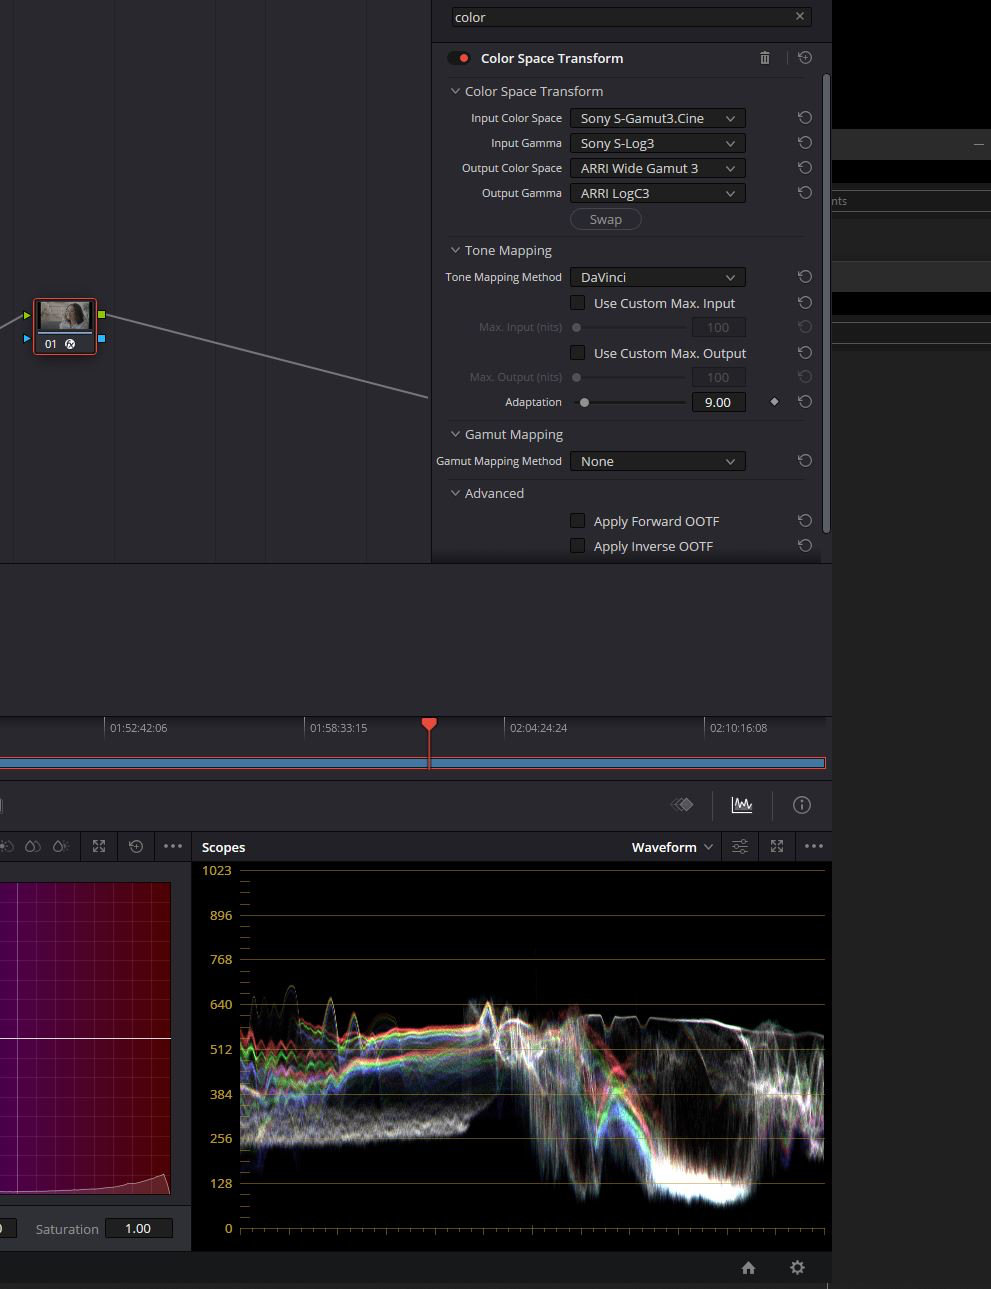Reset Gamut Mapping Method
The image size is (991, 1289).
(x=805, y=461)
